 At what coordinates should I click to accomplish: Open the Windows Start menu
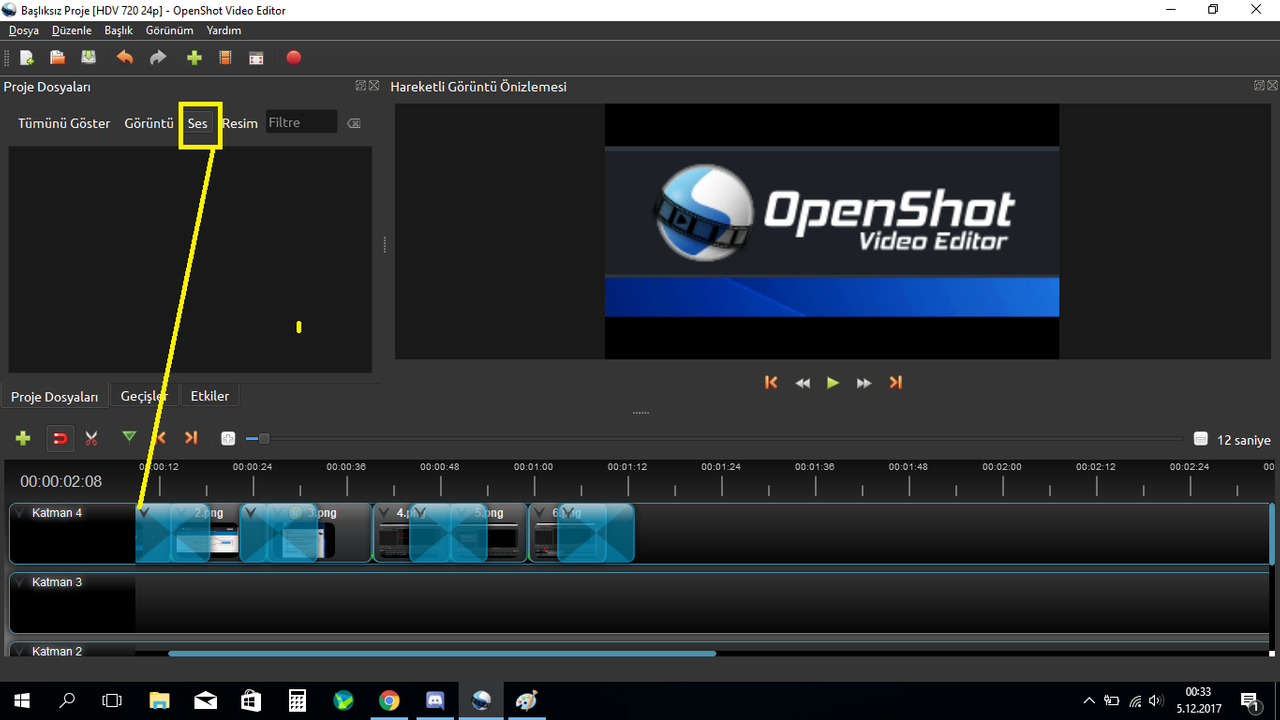point(23,700)
